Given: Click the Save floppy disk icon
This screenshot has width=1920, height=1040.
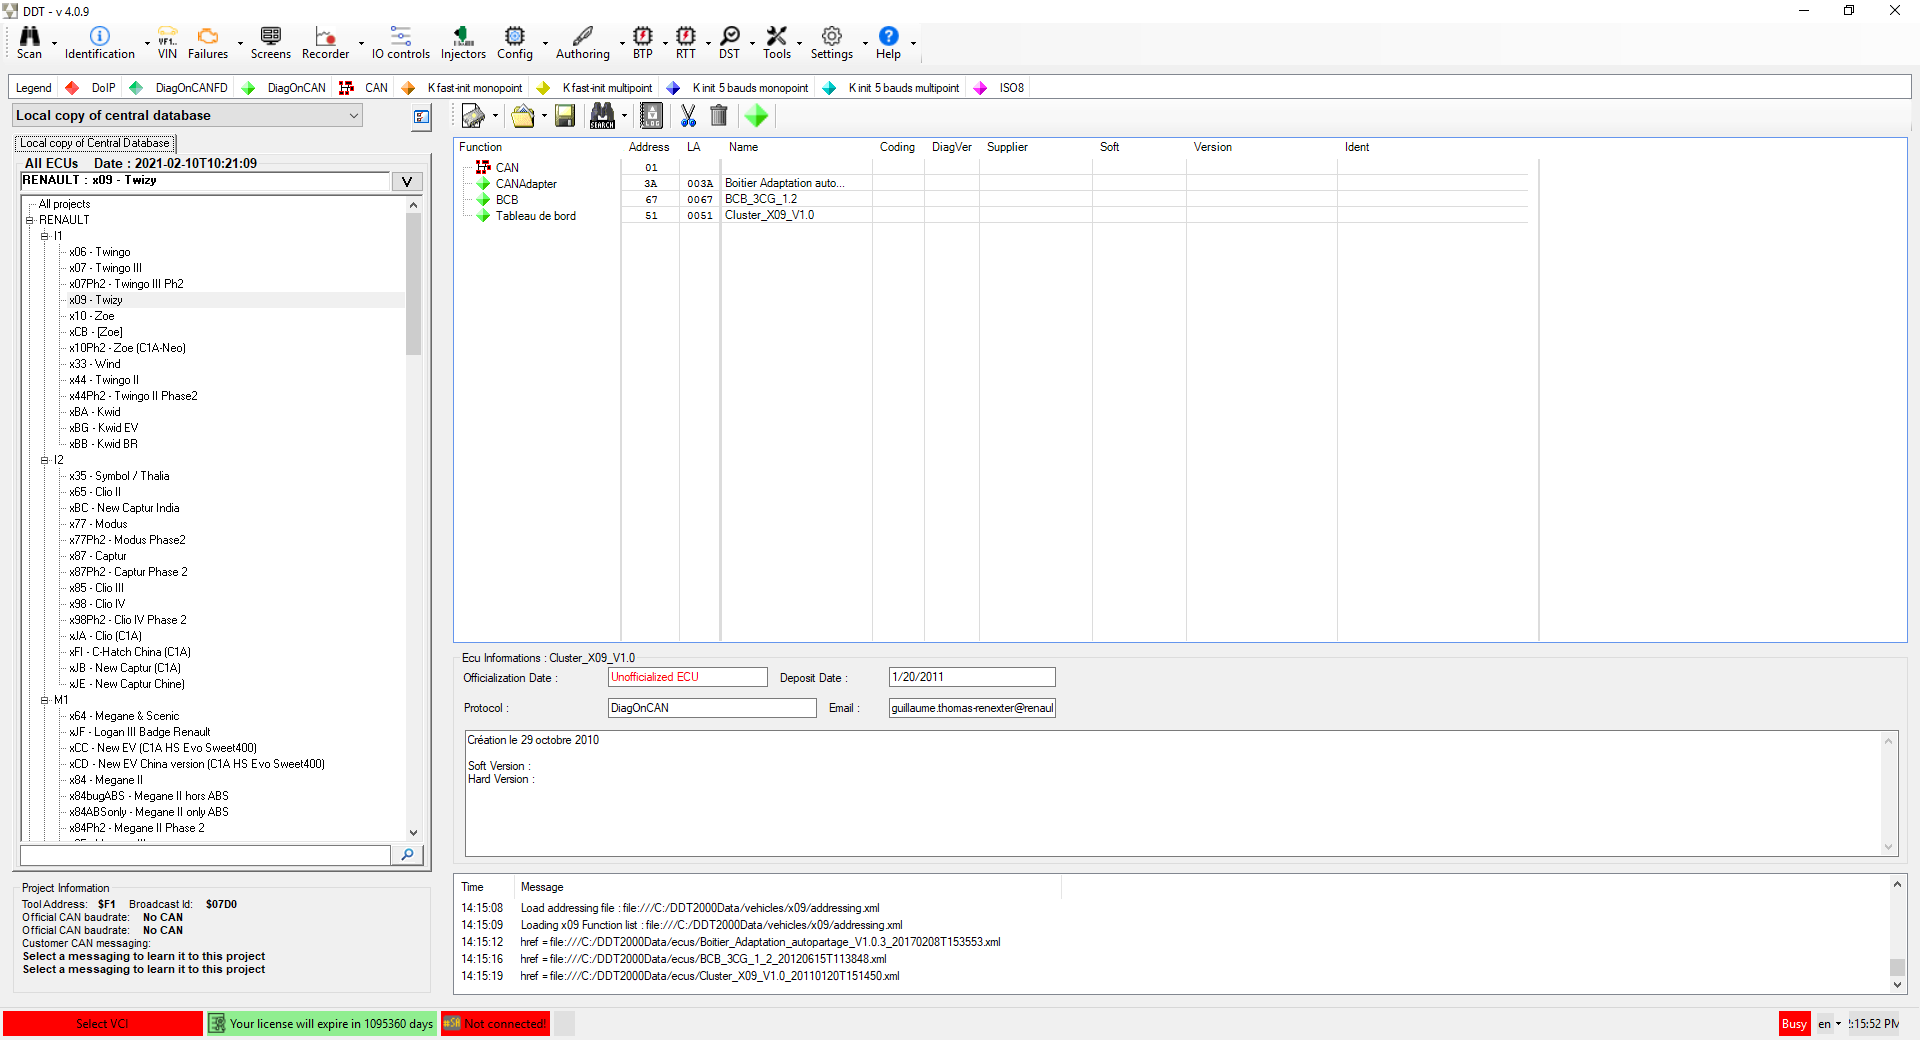Looking at the screenshot, I should point(565,117).
